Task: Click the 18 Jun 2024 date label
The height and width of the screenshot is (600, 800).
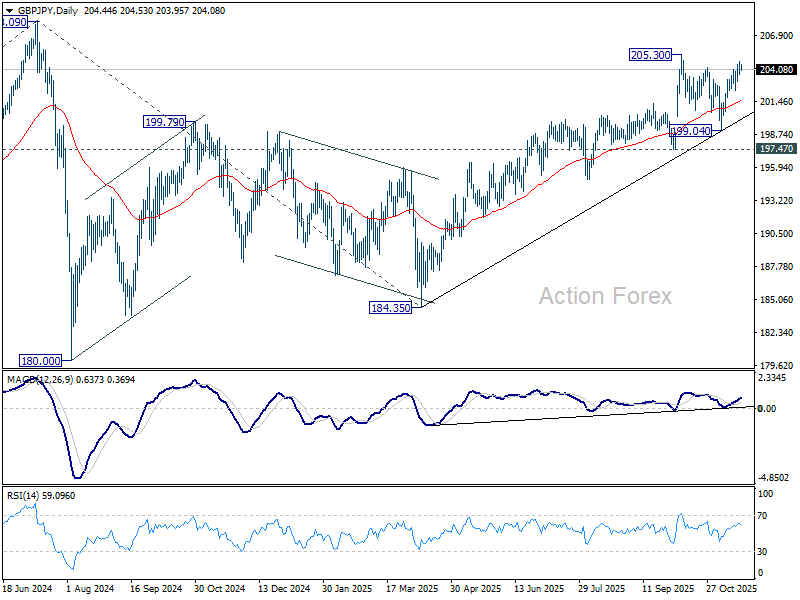Action: coord(28,588)
